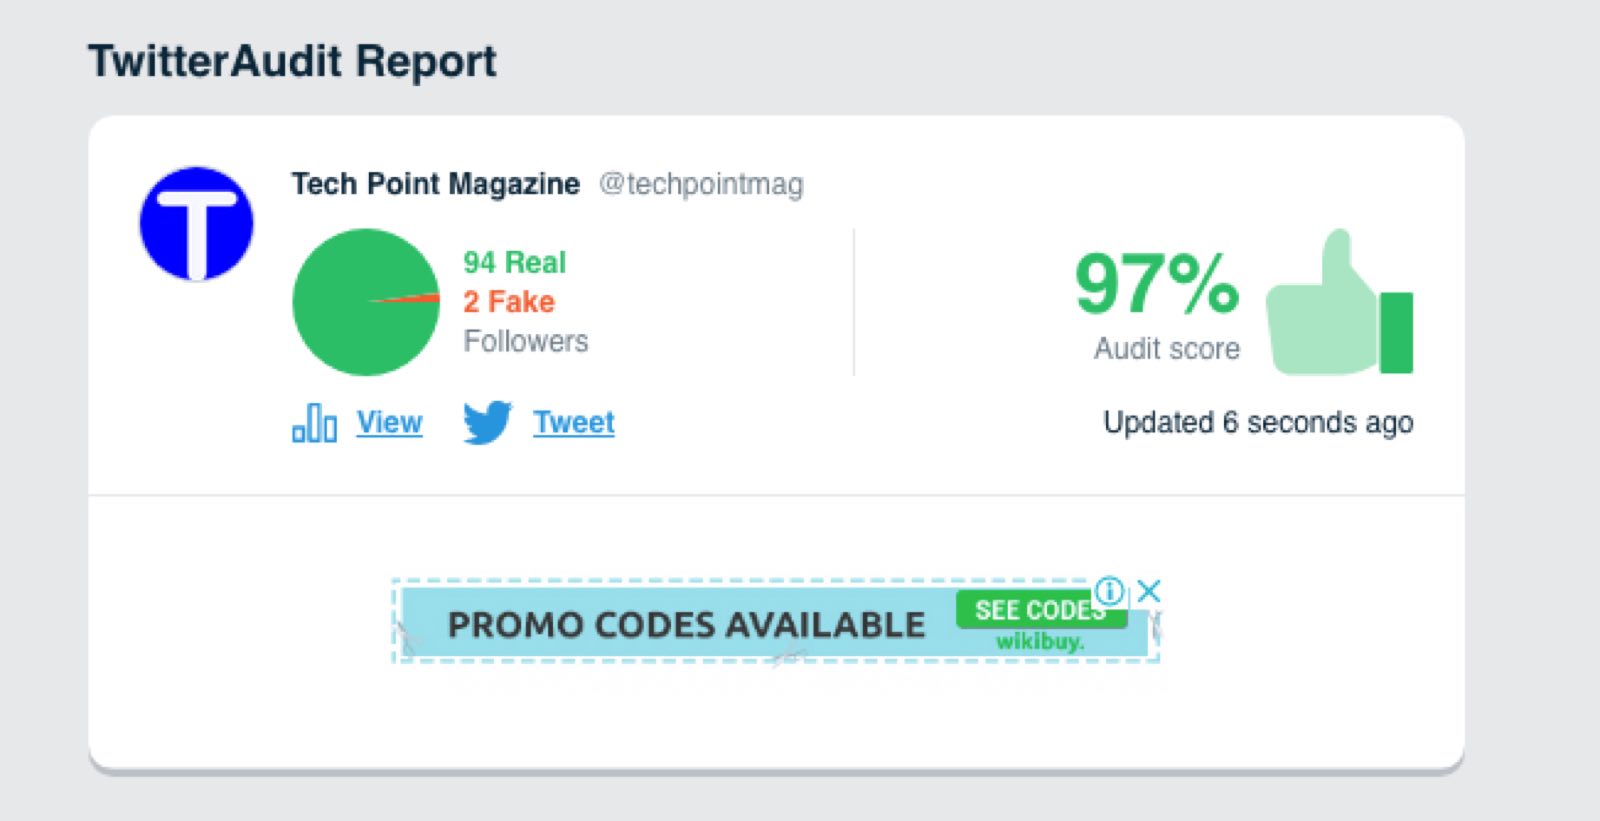1600x821 pixels.
Task: Click the @techpointmag handle text
Action: pos(702,184)
